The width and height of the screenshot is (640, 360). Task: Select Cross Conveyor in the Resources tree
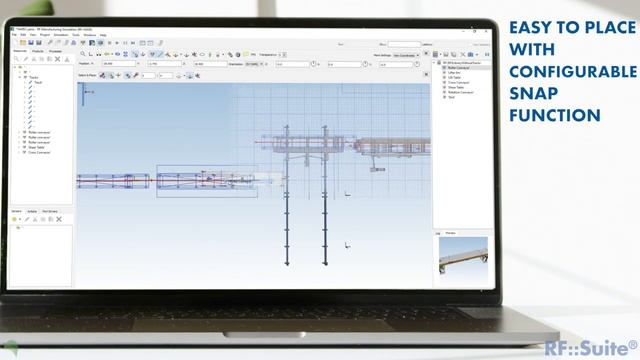tap(39, 152)
